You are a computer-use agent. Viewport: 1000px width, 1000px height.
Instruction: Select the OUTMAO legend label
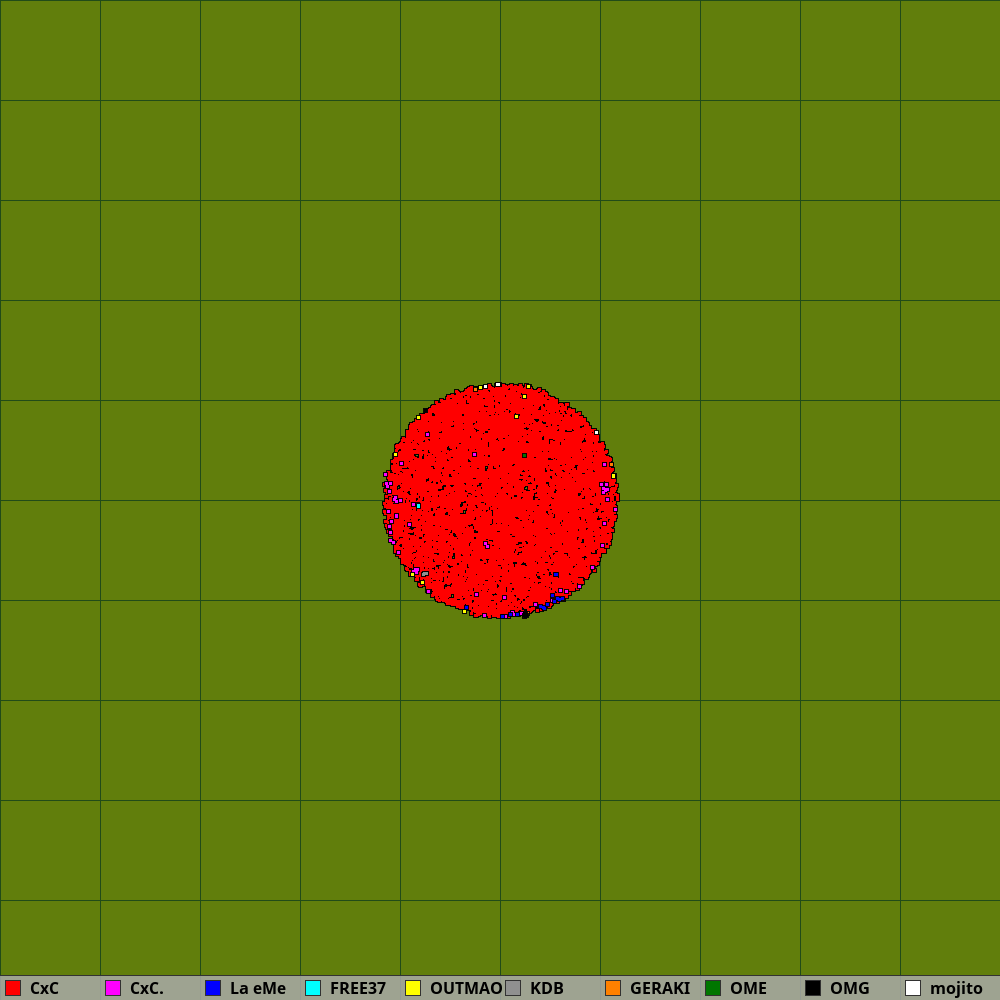(x=466, y=989)
